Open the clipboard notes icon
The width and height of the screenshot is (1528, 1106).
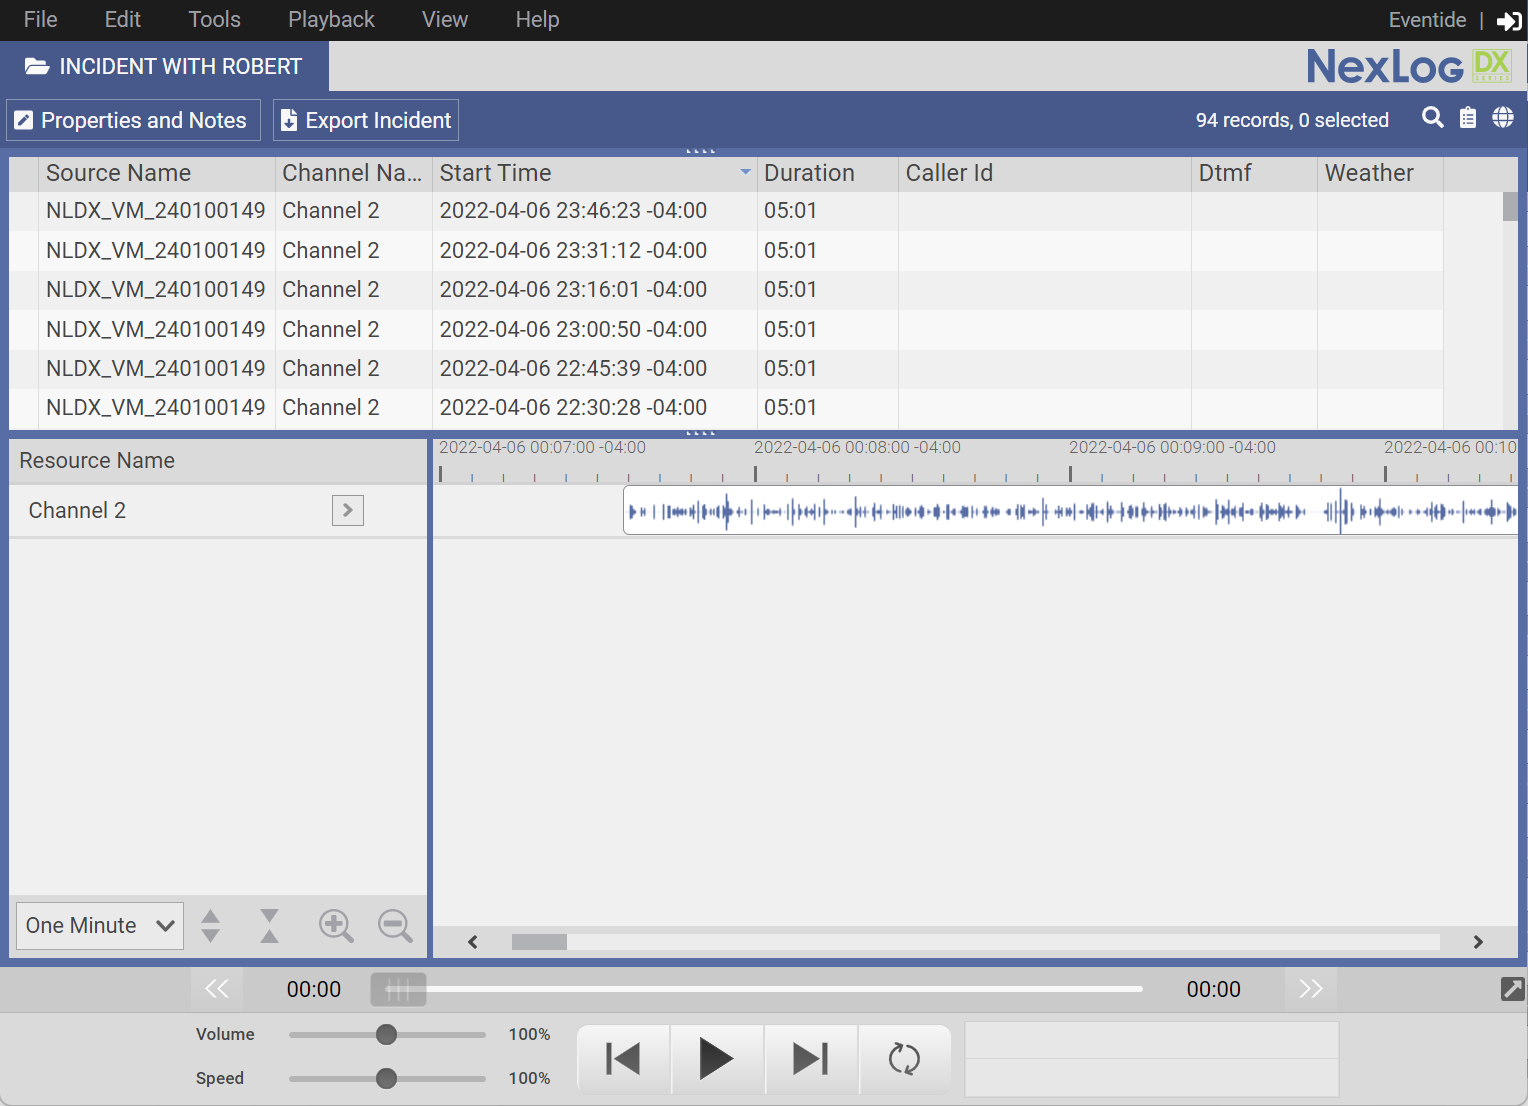tap(1467, 118)
